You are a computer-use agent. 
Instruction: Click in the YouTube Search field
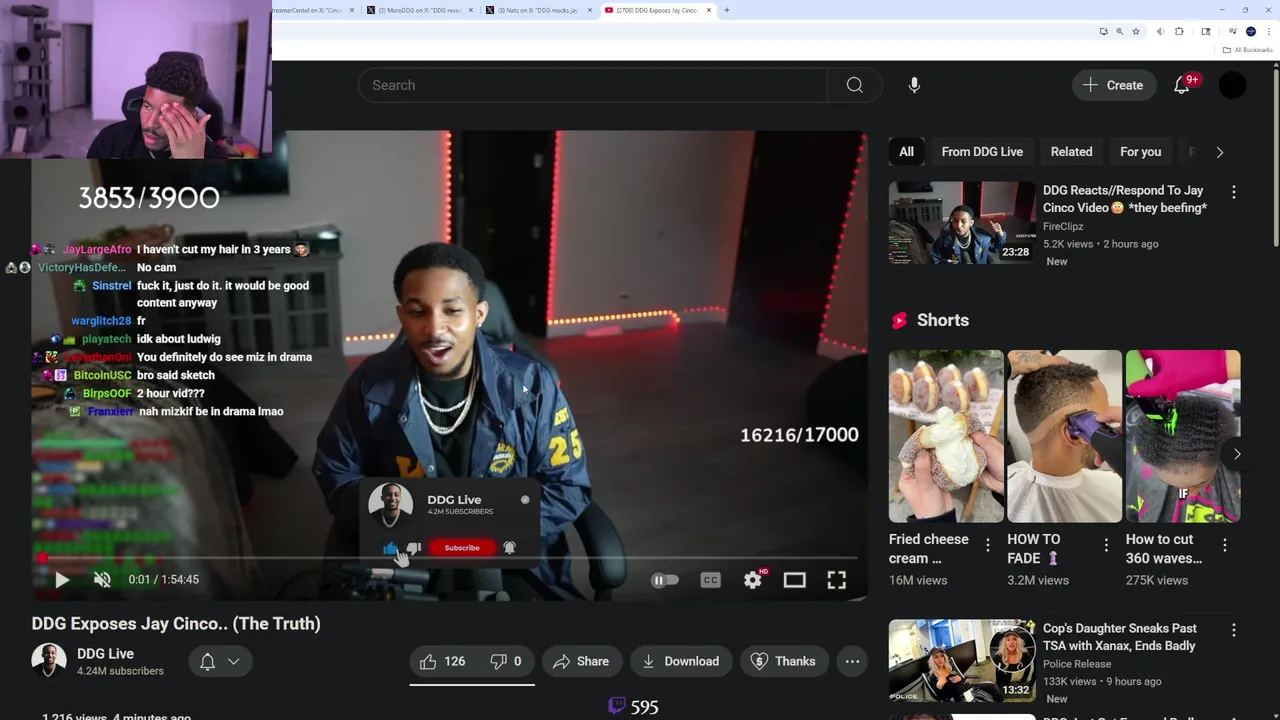coord(593,85)
